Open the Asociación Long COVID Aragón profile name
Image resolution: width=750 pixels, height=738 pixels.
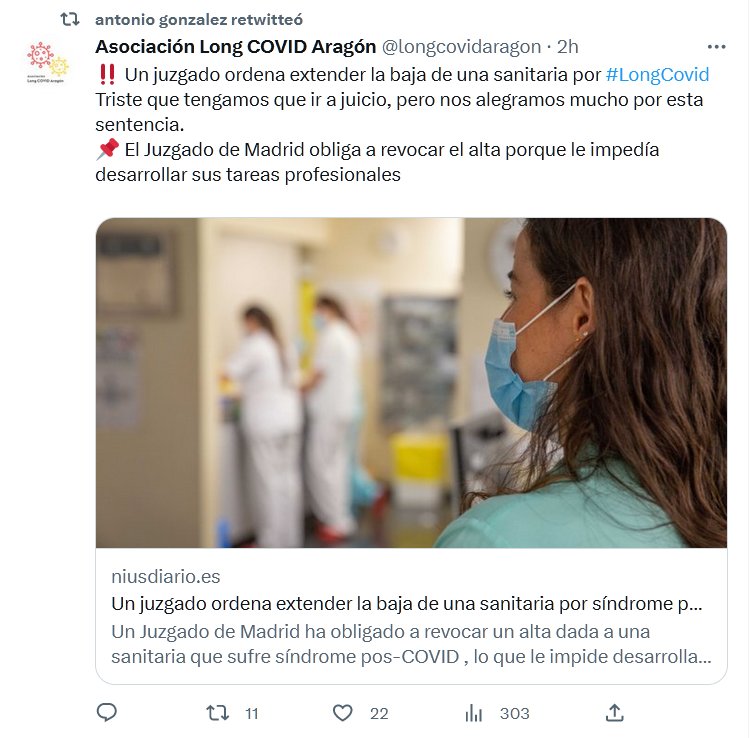[235, 47]
